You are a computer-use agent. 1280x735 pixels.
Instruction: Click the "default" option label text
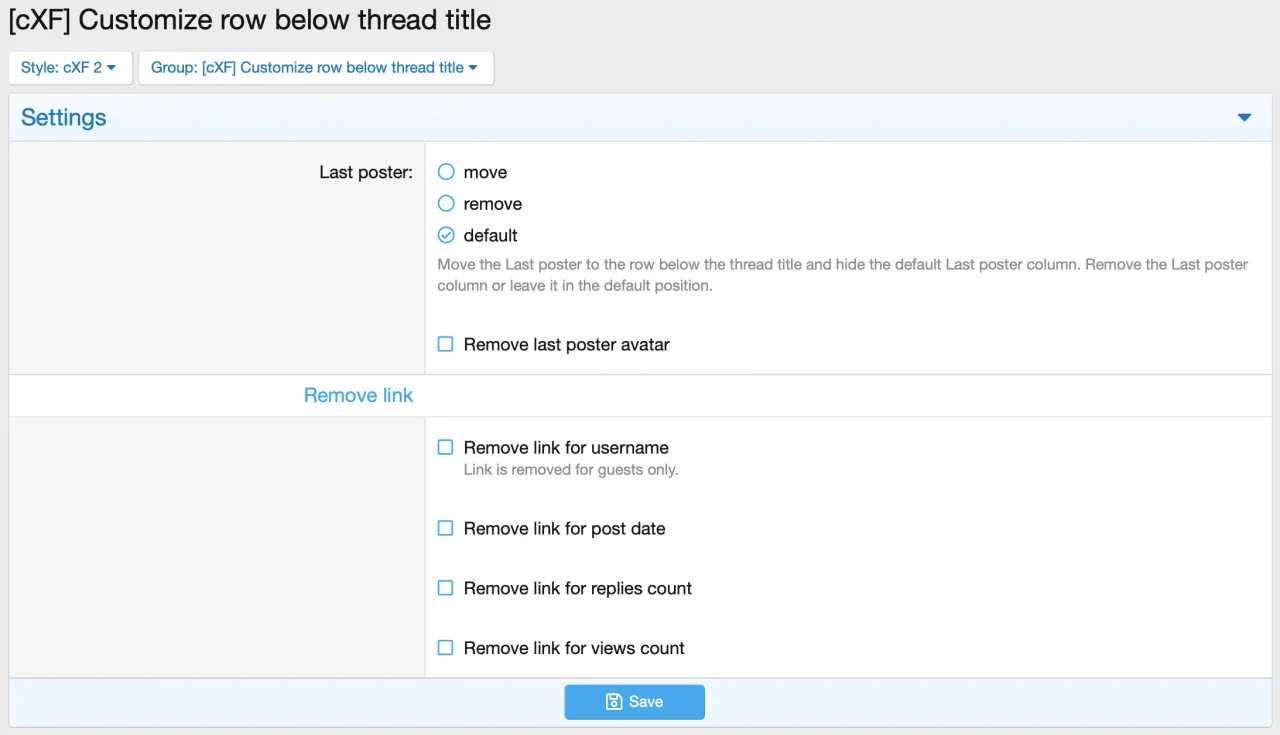pyautogui.click(x=490, y=236)
